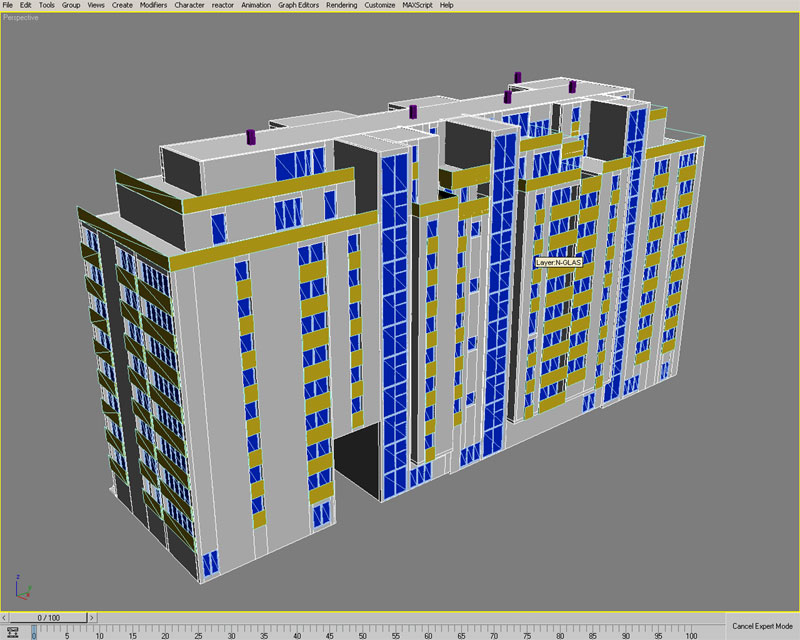Image resolution: width=800 pixels, height=640 pixels.
Task: Open the Edit menu
Action: point(26,5)
